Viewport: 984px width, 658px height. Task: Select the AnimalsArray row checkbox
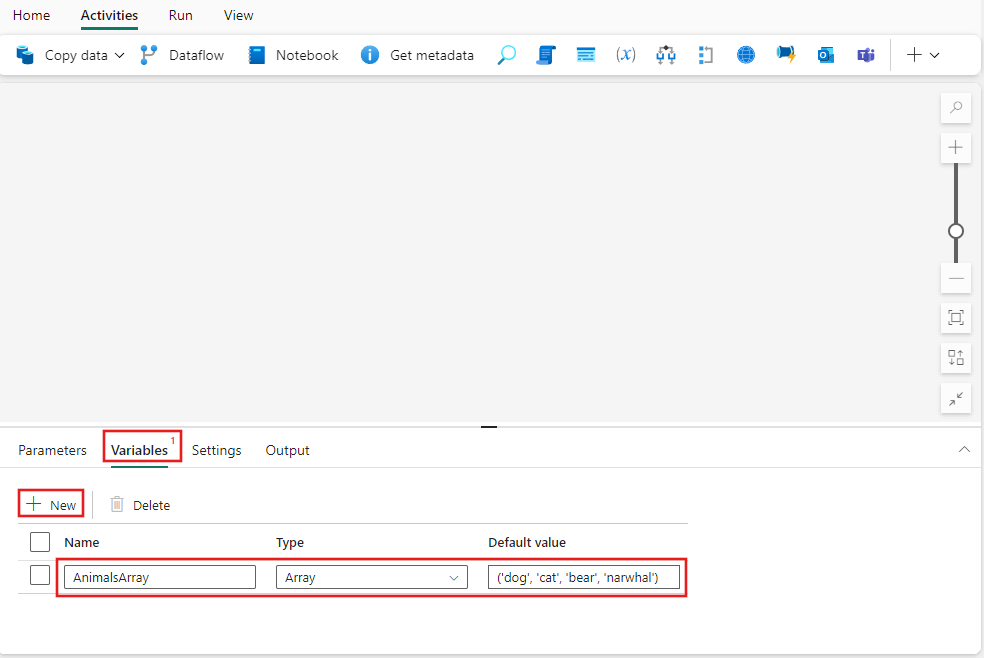(39, 574)
